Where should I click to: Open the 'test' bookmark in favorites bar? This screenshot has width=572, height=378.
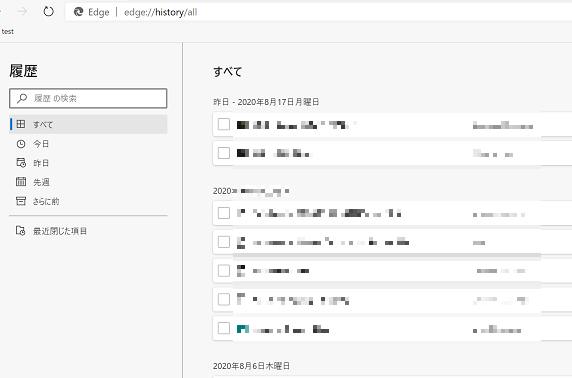click(x=8, y=32)
